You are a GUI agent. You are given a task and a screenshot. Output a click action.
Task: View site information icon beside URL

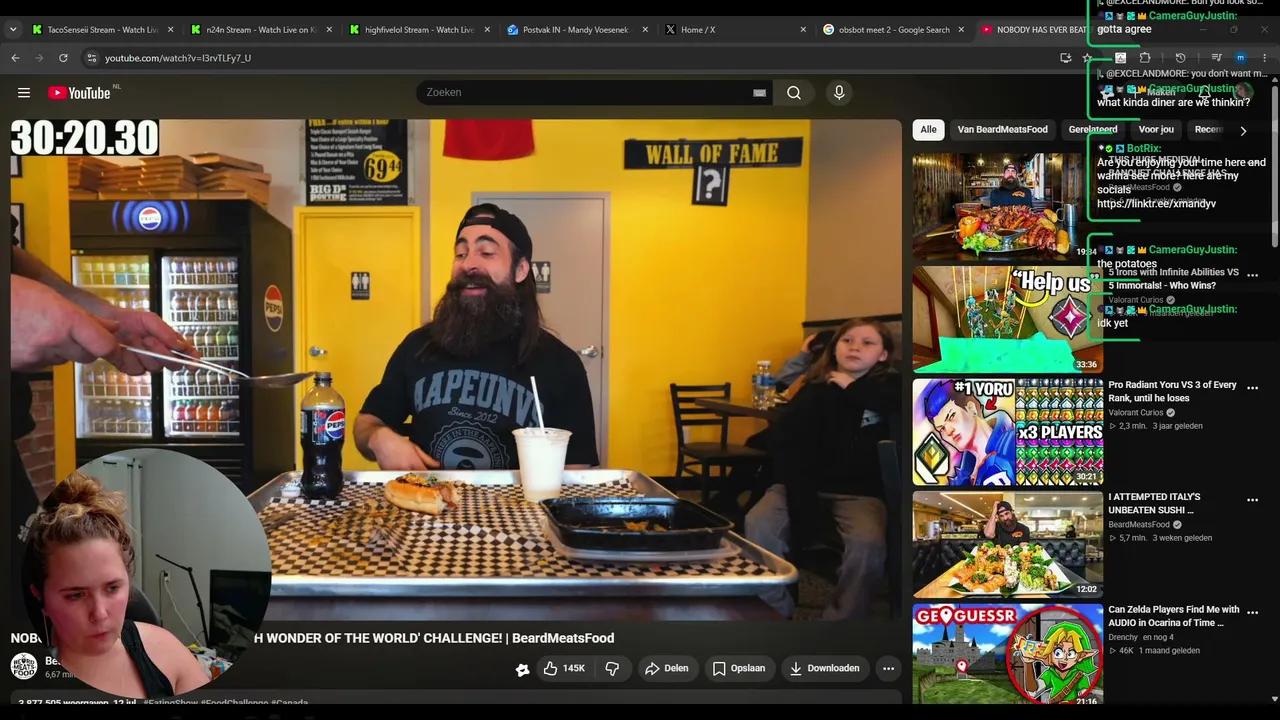pos(92,58)
